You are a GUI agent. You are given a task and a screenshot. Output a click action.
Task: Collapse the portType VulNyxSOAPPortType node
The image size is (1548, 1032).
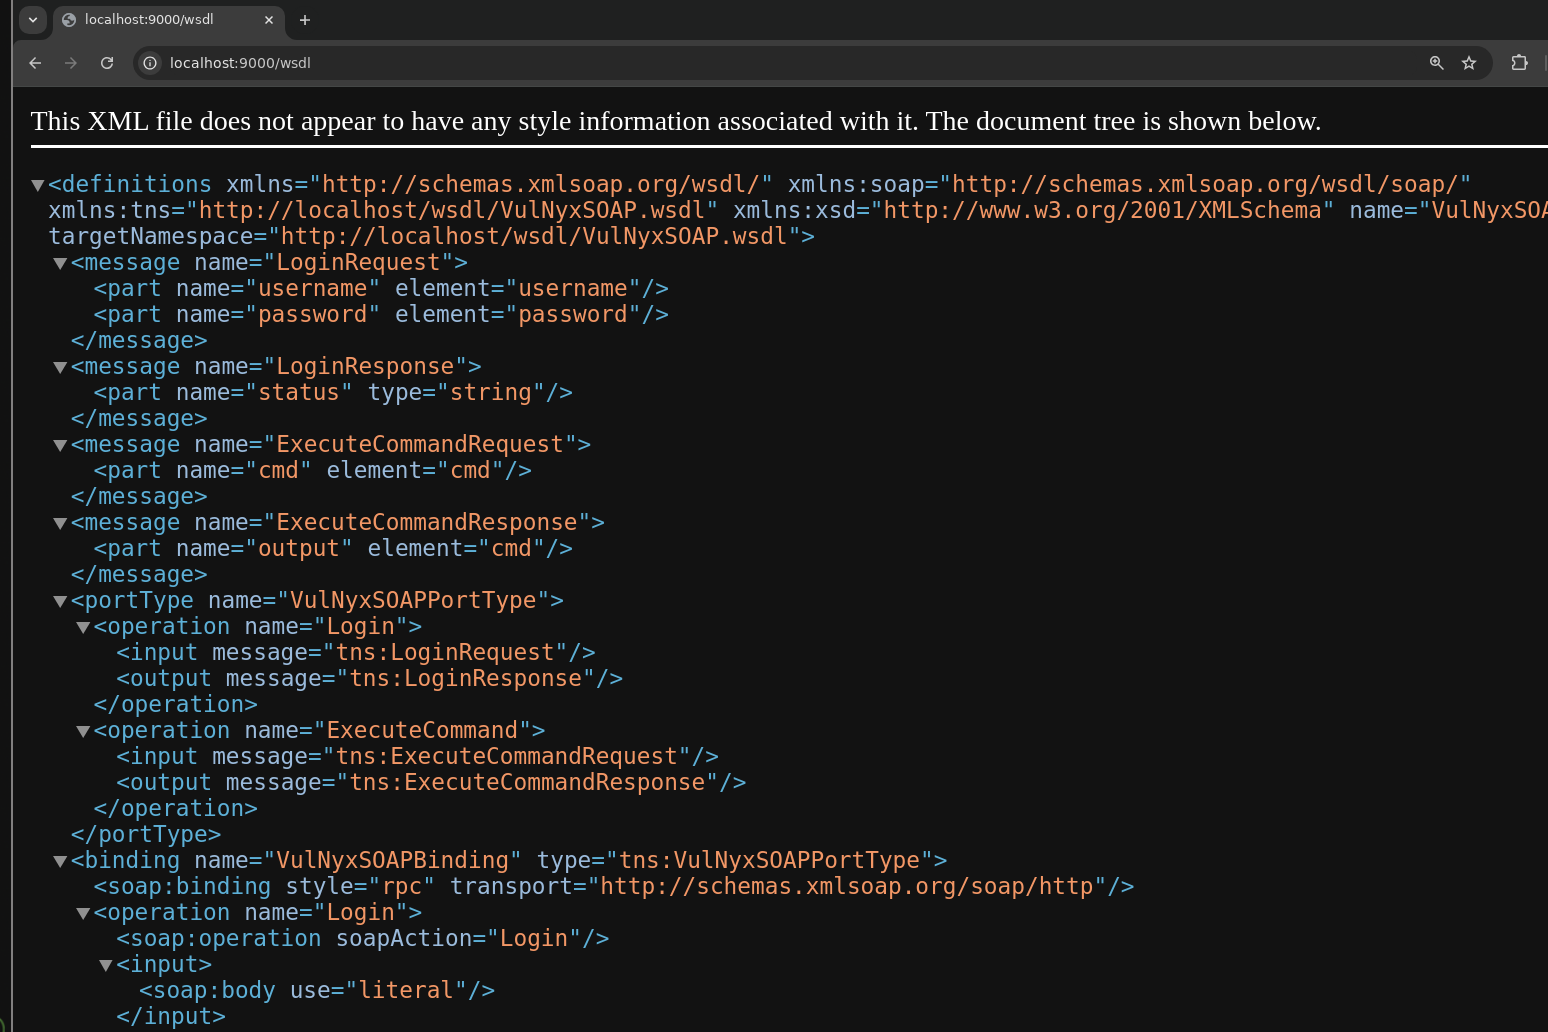coord(60,601)
